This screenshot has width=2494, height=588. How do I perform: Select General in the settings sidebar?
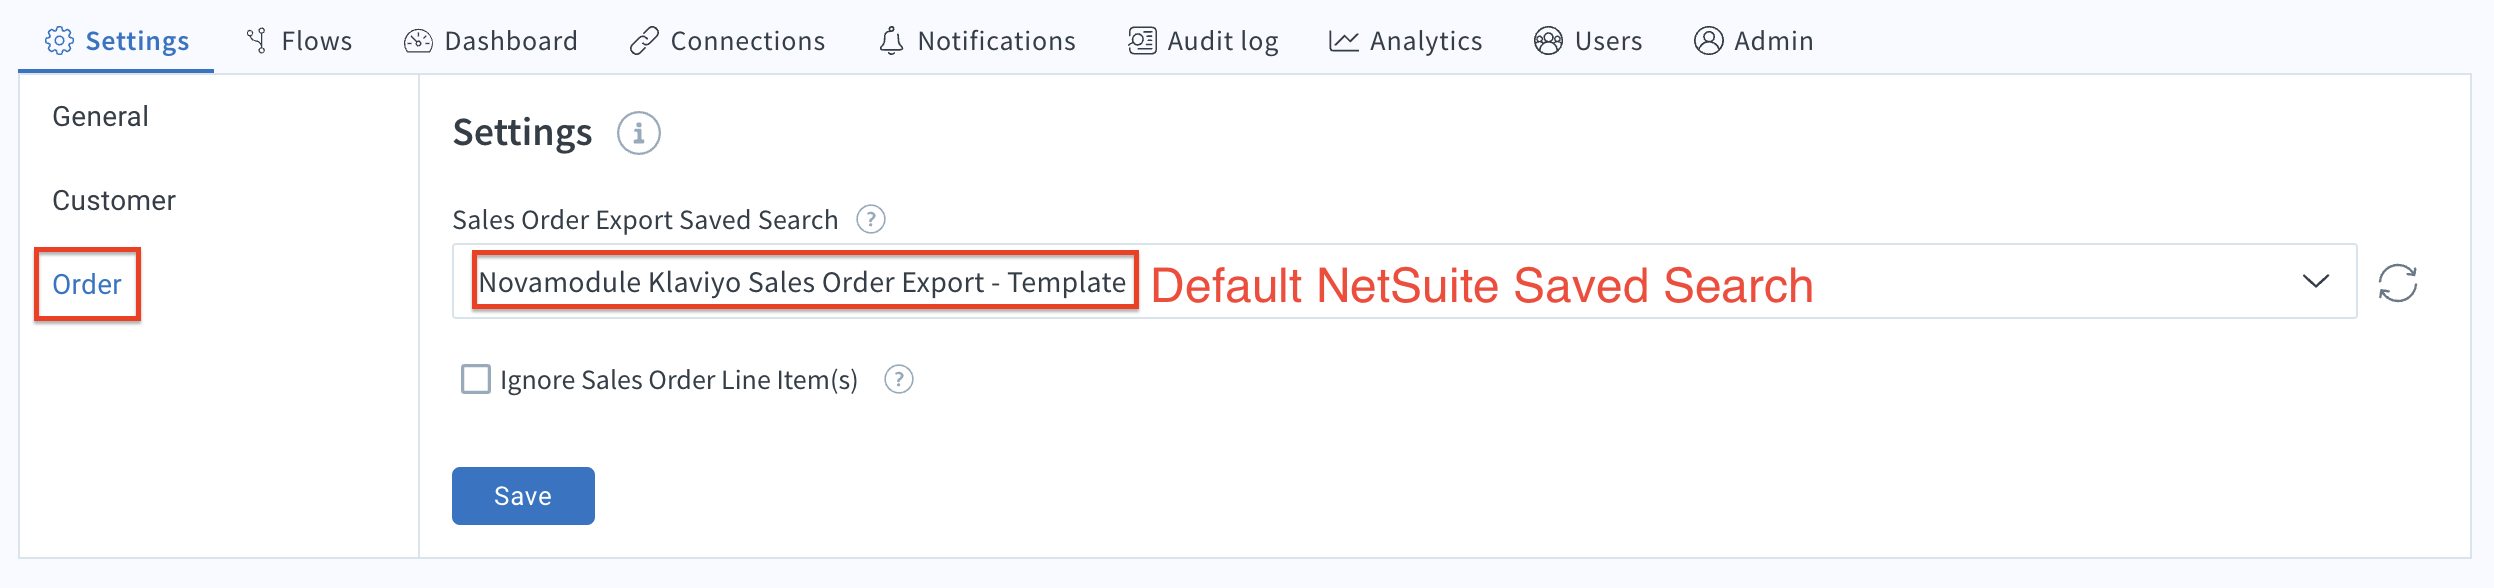tap(100, 117)
